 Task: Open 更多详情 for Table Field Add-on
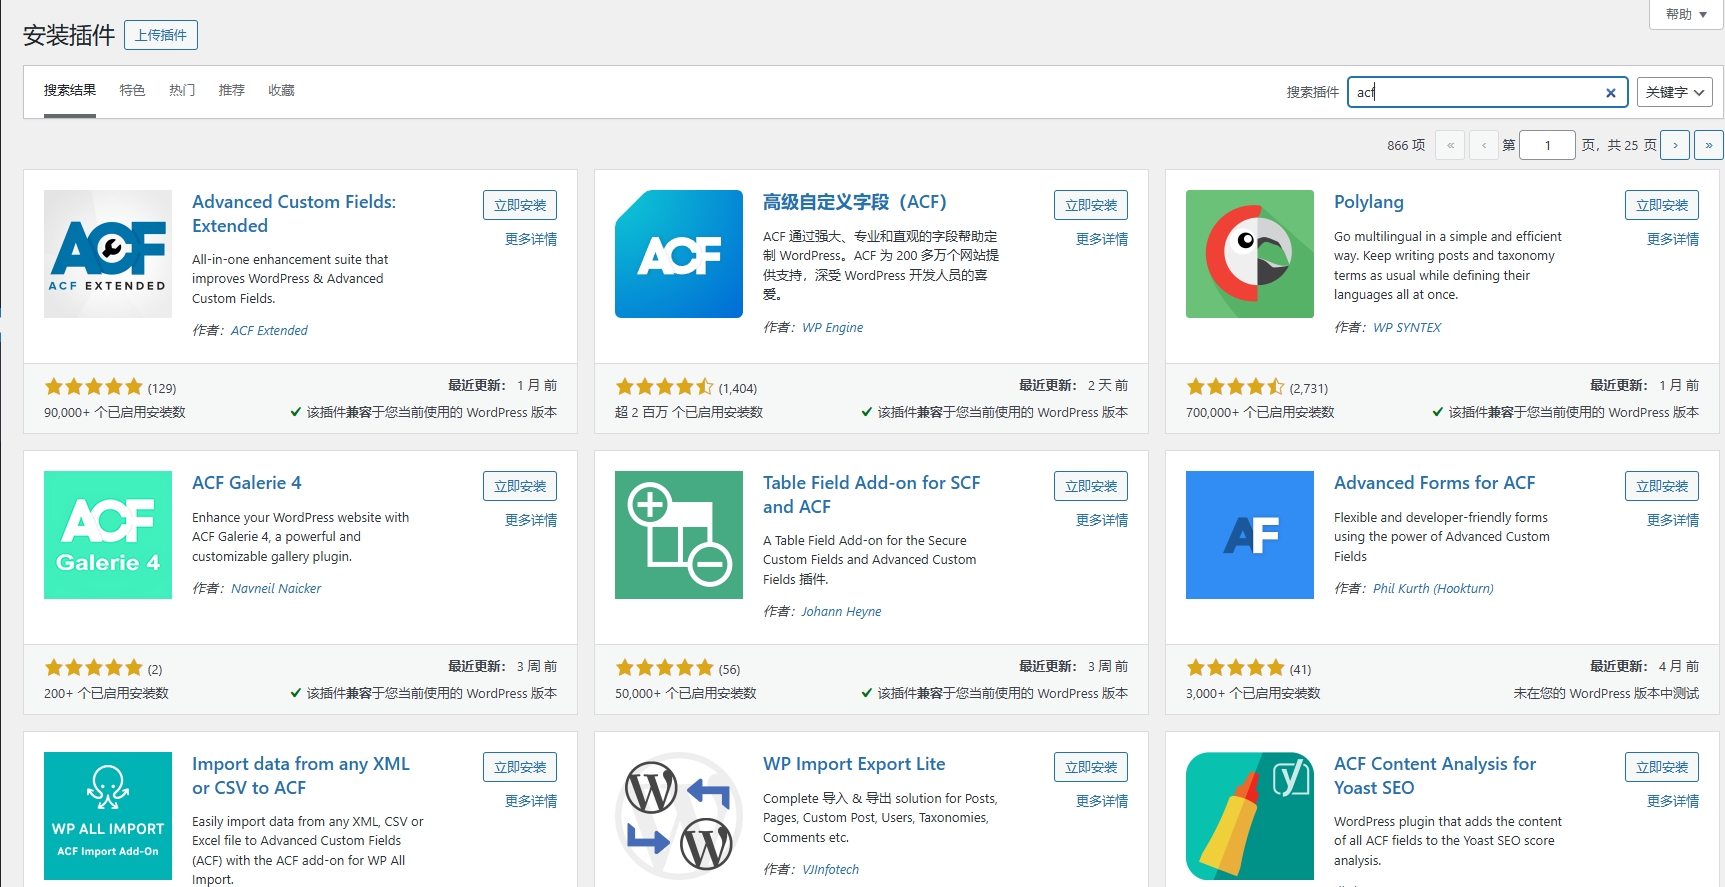click(x=1102, y=520)
